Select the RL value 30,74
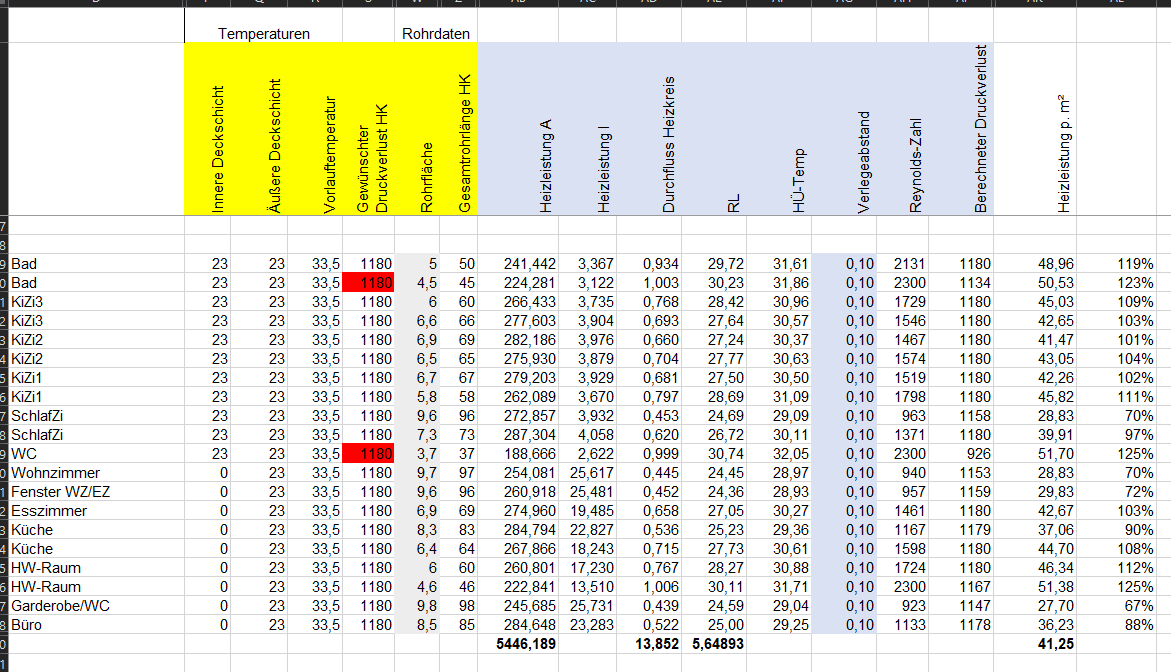The width and height of the screenshot is (1171, 672). (x=715, y=454)
